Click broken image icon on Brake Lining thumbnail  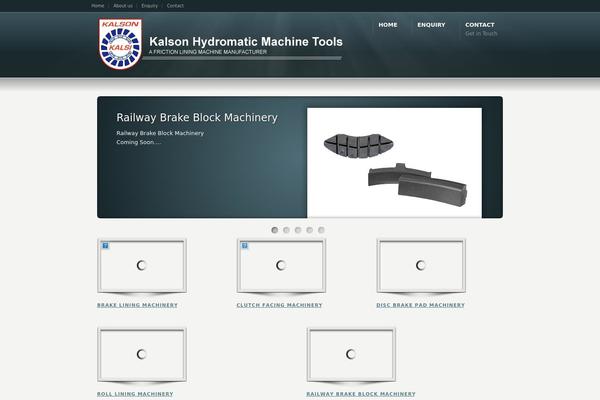tap(105, 246)
